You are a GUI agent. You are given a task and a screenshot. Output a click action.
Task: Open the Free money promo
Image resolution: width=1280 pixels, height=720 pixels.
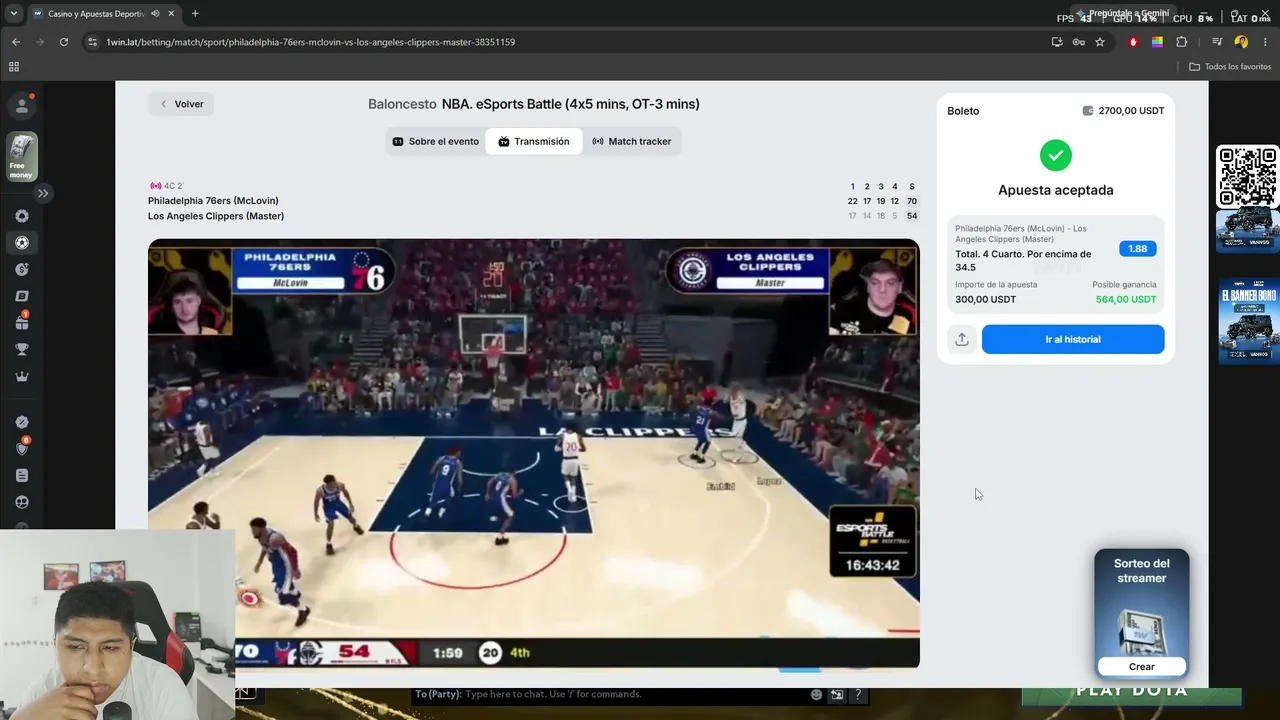(x=22, y=157)
